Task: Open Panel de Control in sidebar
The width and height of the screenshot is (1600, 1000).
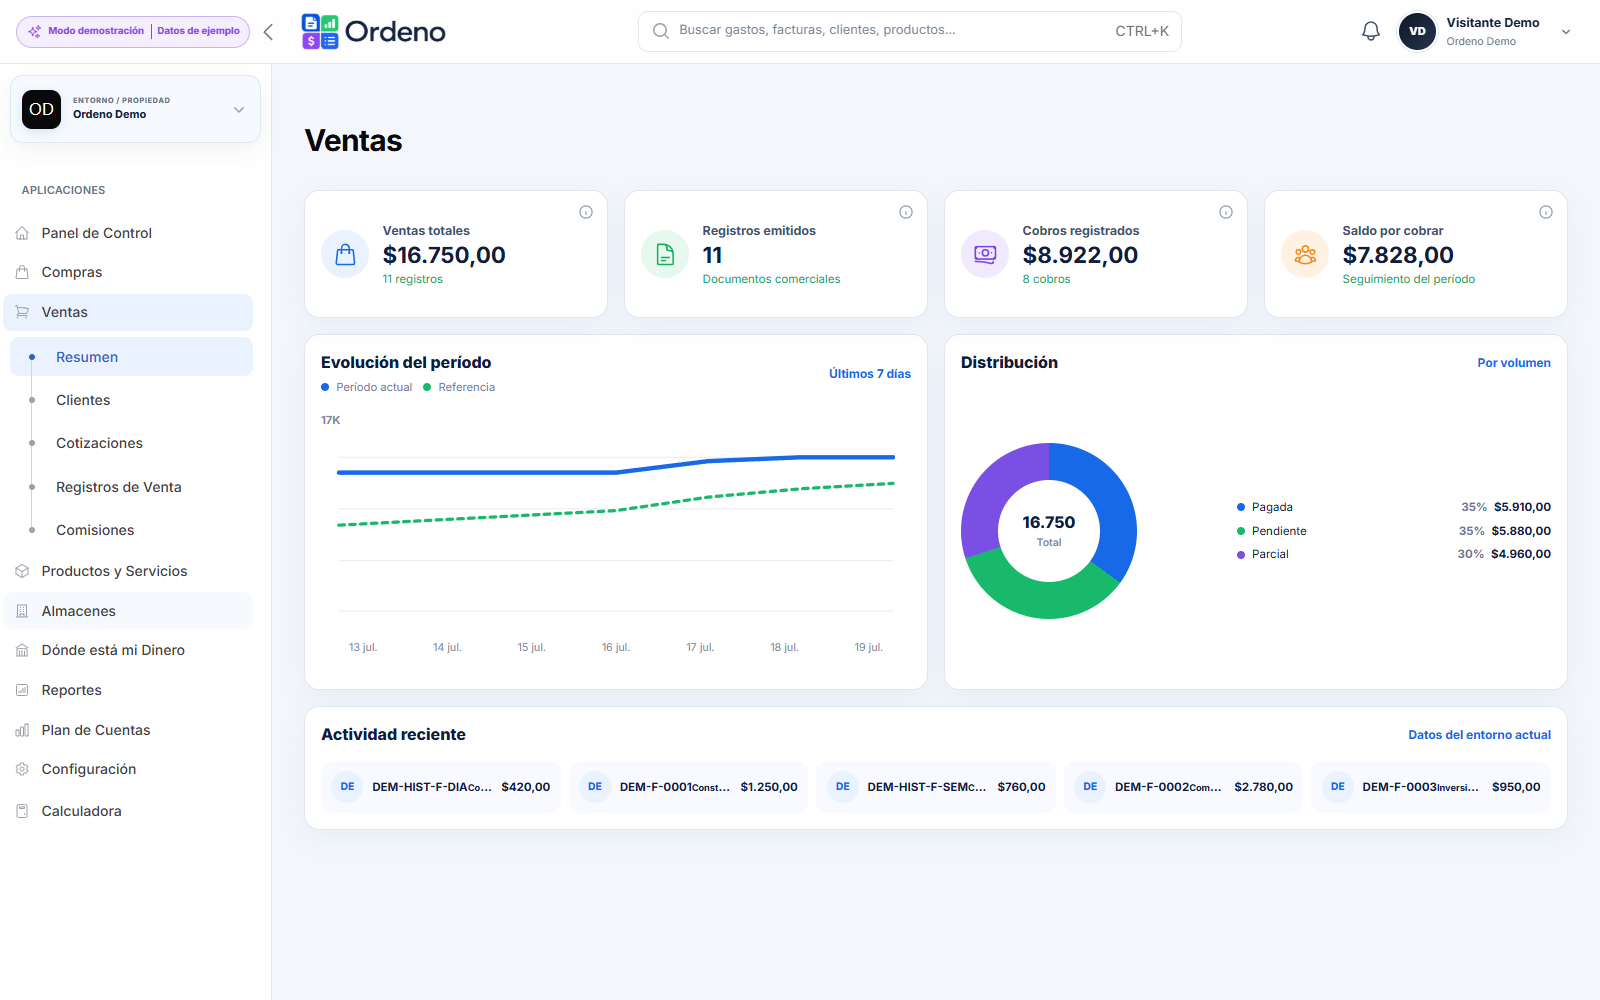Action: tap(128, 233)
